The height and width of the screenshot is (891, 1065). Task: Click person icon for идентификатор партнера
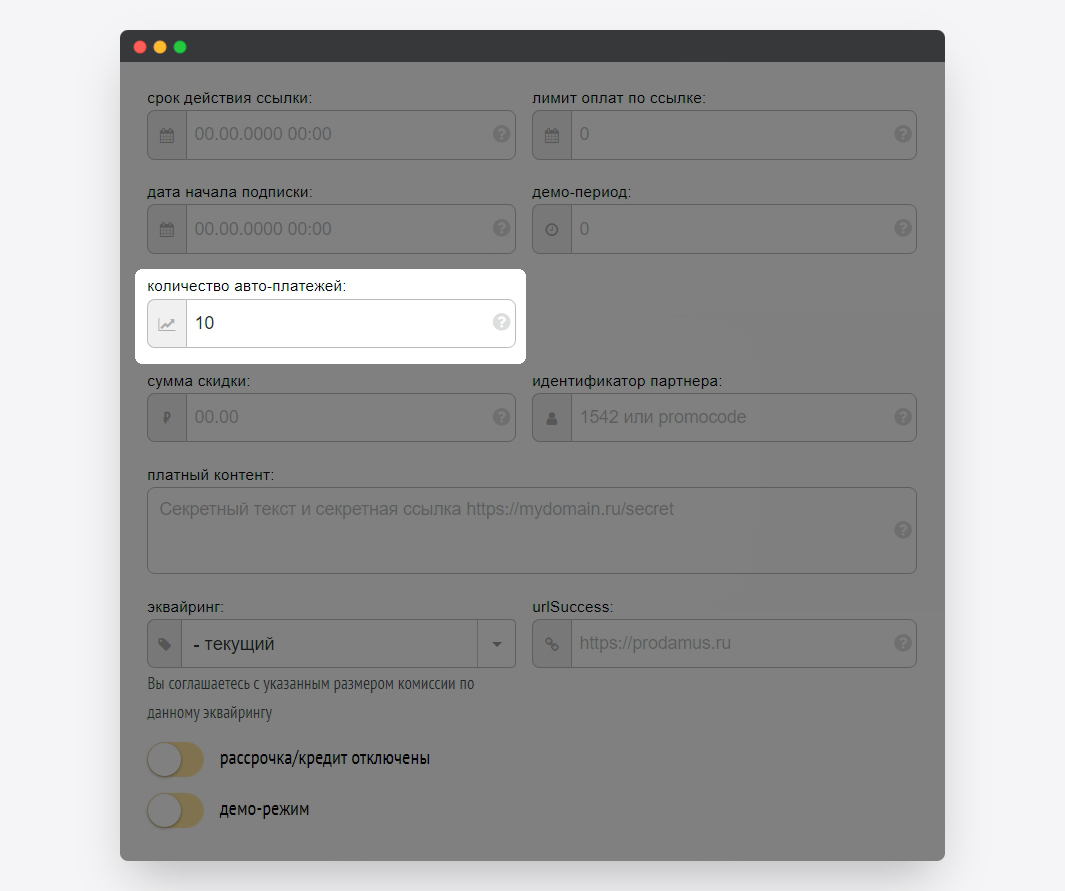point(552,418)
